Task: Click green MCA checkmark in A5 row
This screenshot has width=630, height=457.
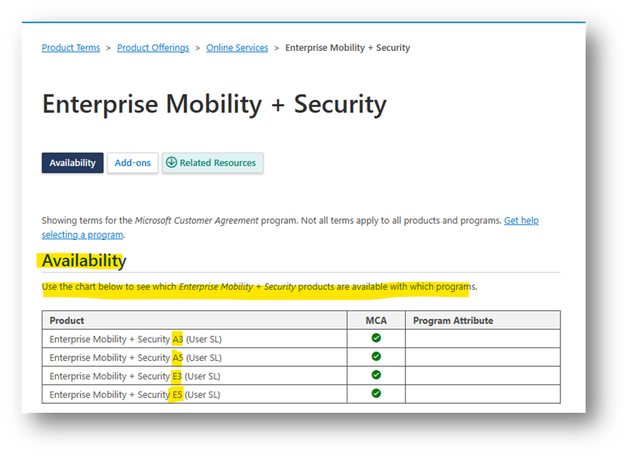Action: tap(376, 357)
